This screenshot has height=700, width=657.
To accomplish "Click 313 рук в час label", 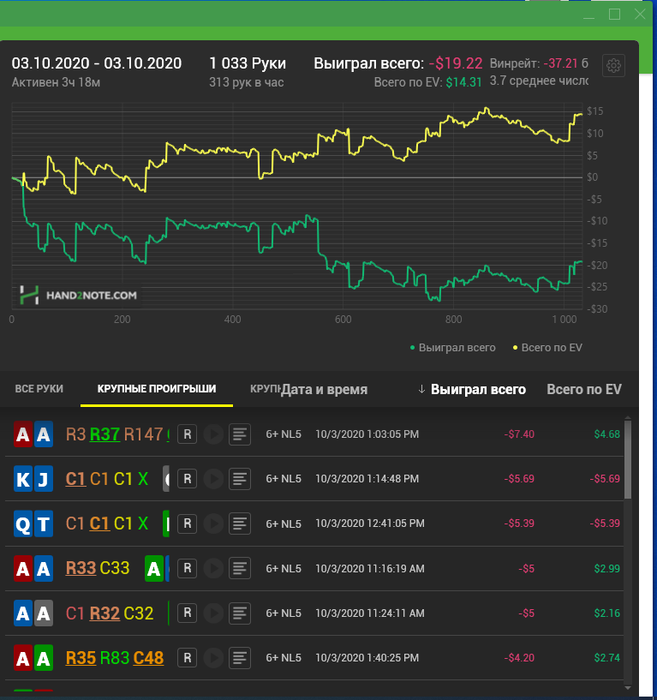I will [246, 83].
